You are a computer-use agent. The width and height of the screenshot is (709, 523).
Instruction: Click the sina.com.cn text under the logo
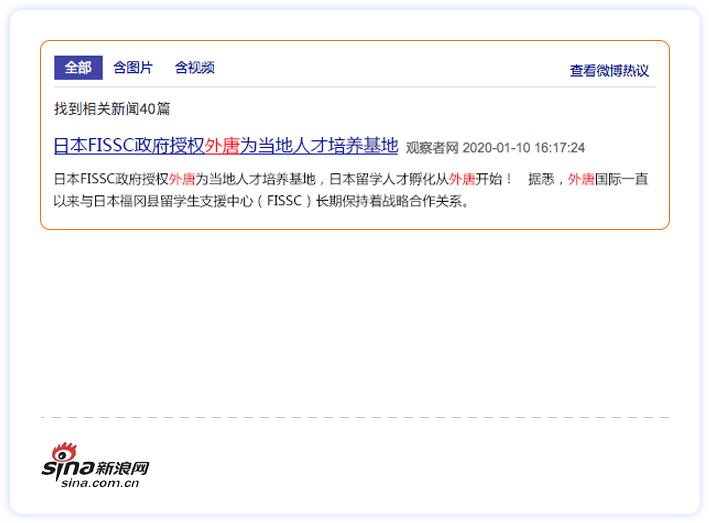point(98,485)
